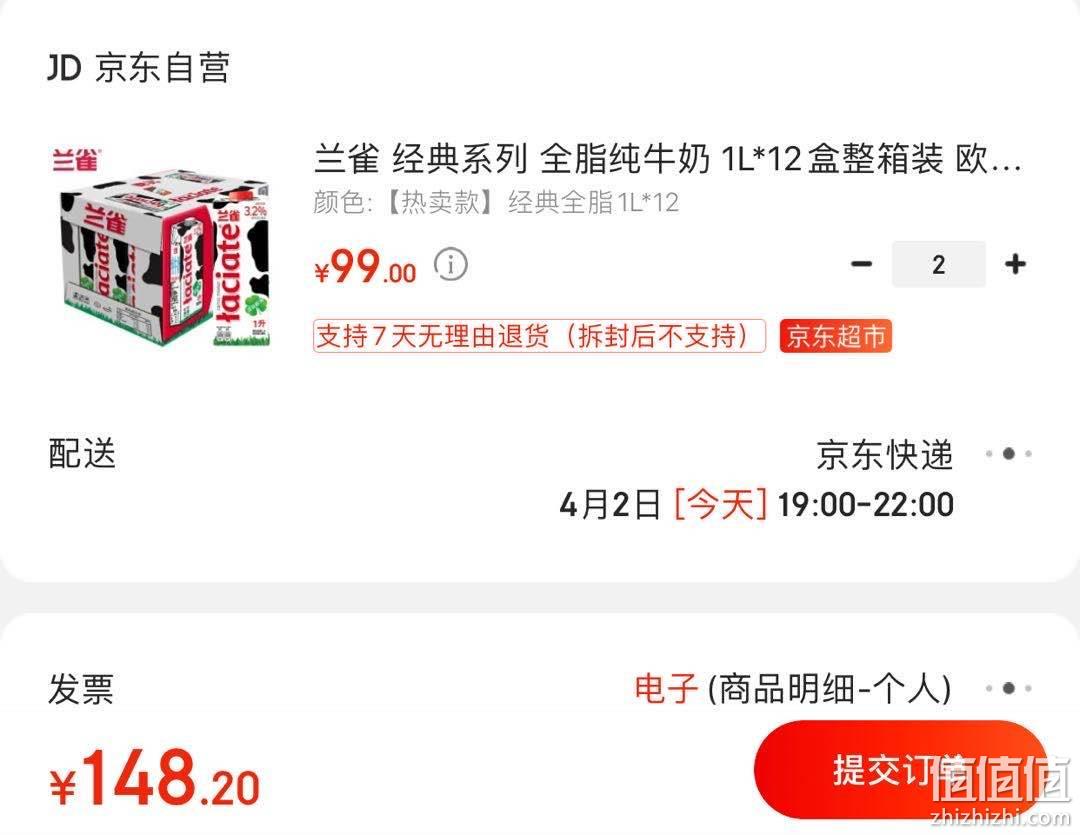Change the 京东快递 delivery method
This screenshot has height=835, width=1080.
coord(884,455)
